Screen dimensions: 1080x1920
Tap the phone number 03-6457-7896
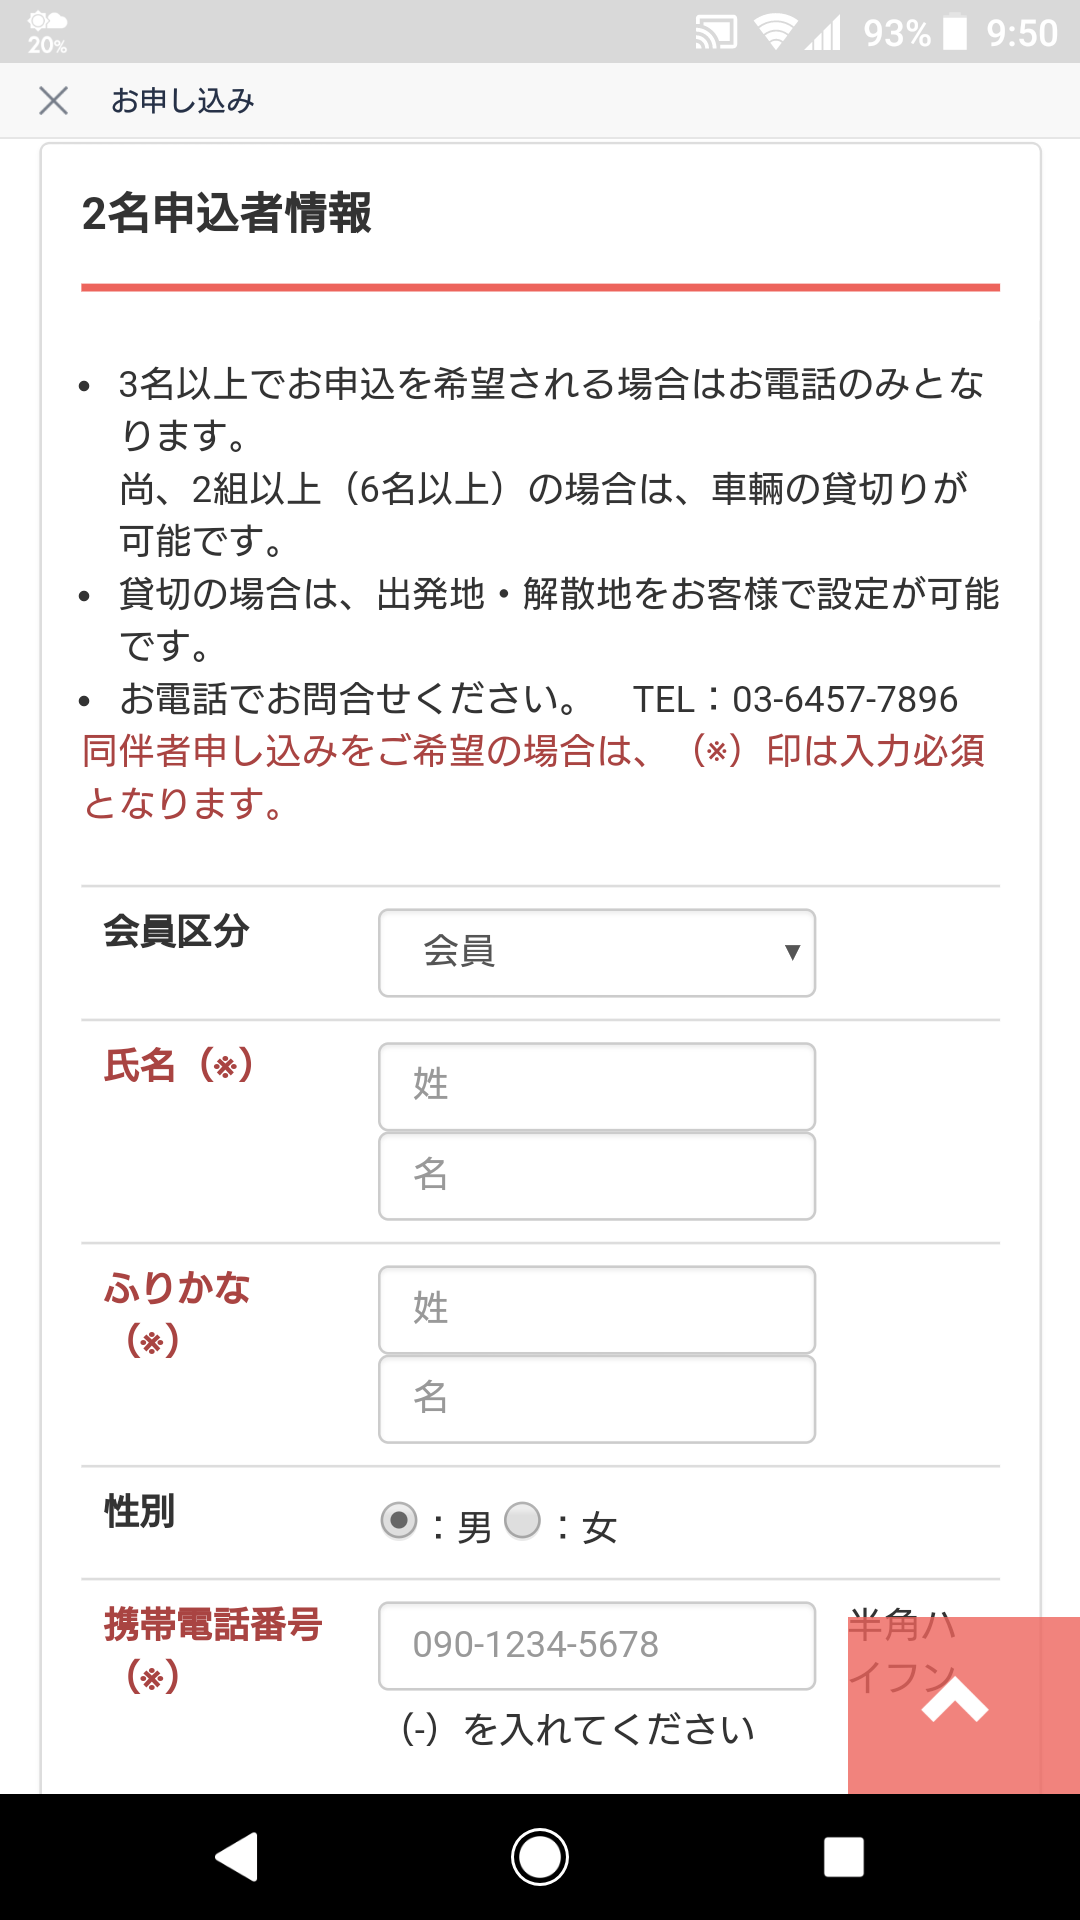point(845,699)
